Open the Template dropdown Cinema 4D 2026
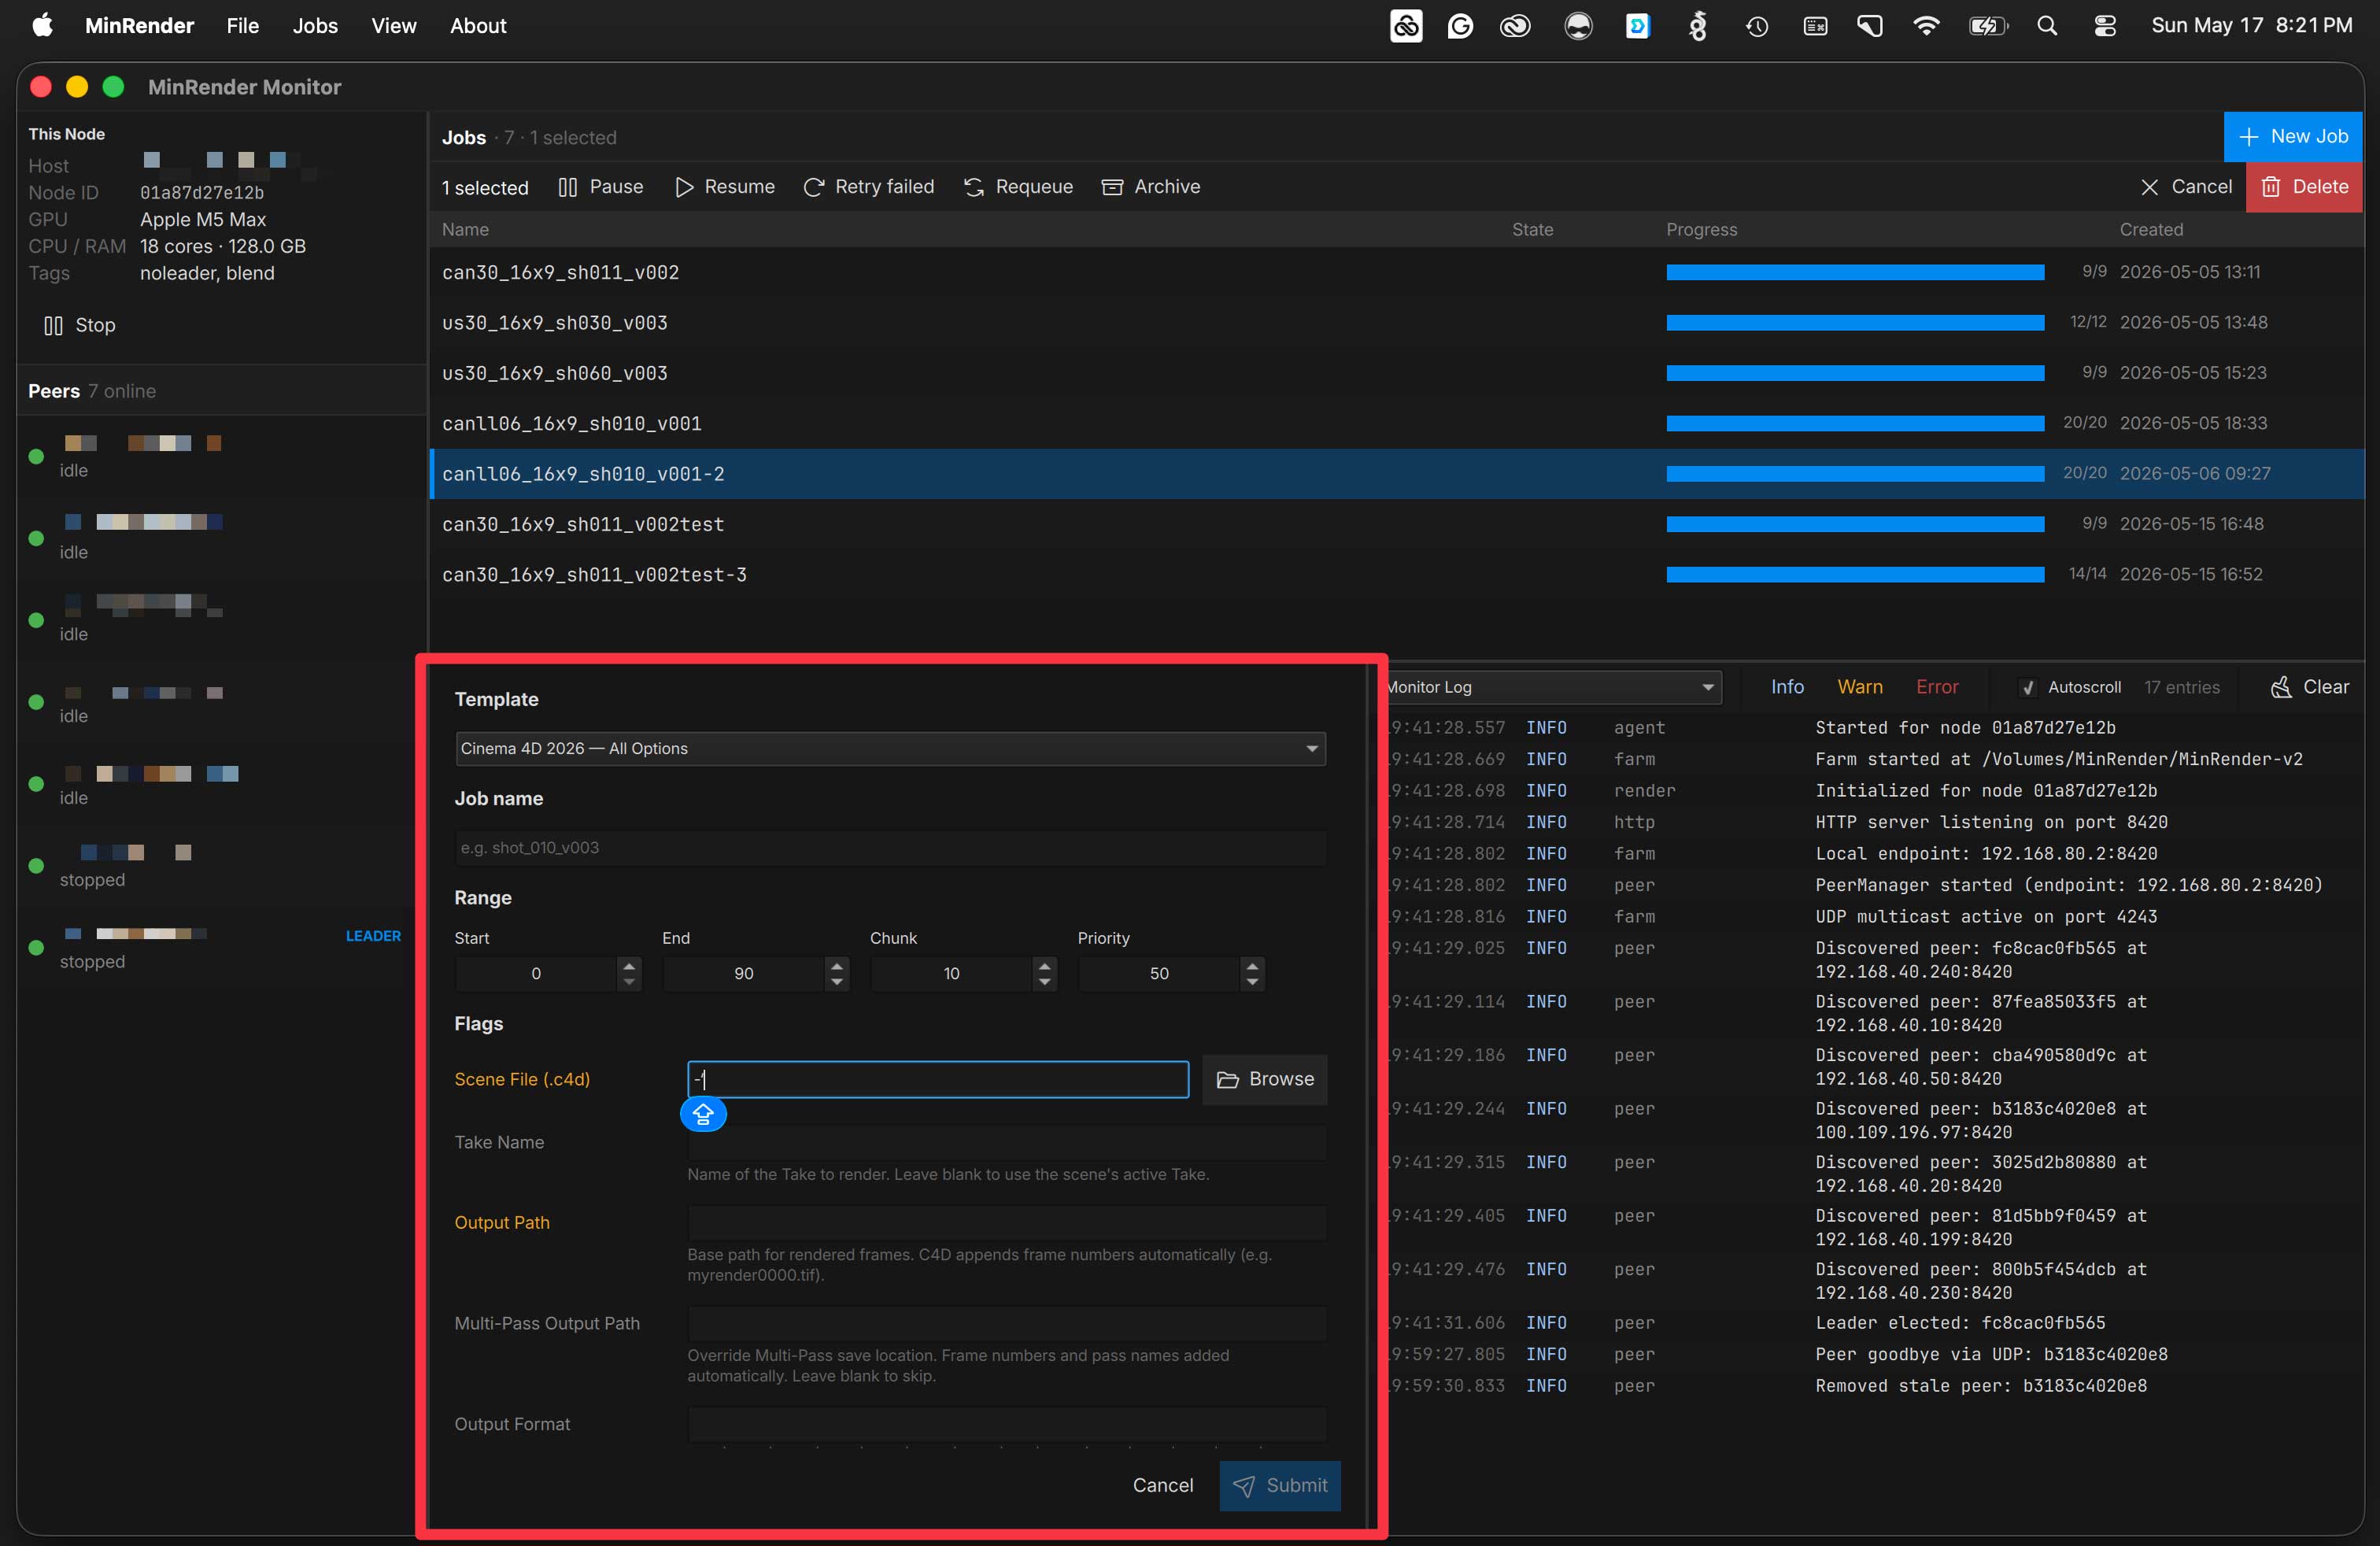Viewport: 2380px width, 1546px height. (890, 748)
